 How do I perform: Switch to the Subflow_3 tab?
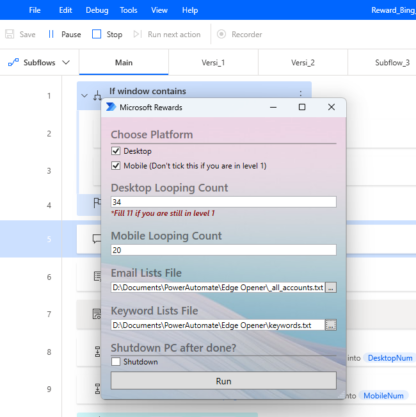coord(382,62)
